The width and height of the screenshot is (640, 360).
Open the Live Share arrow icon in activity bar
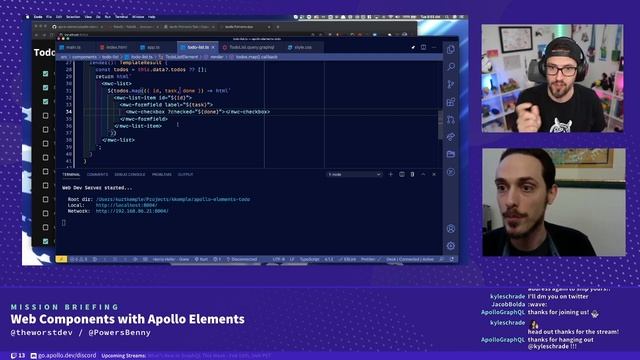point(451,137)
